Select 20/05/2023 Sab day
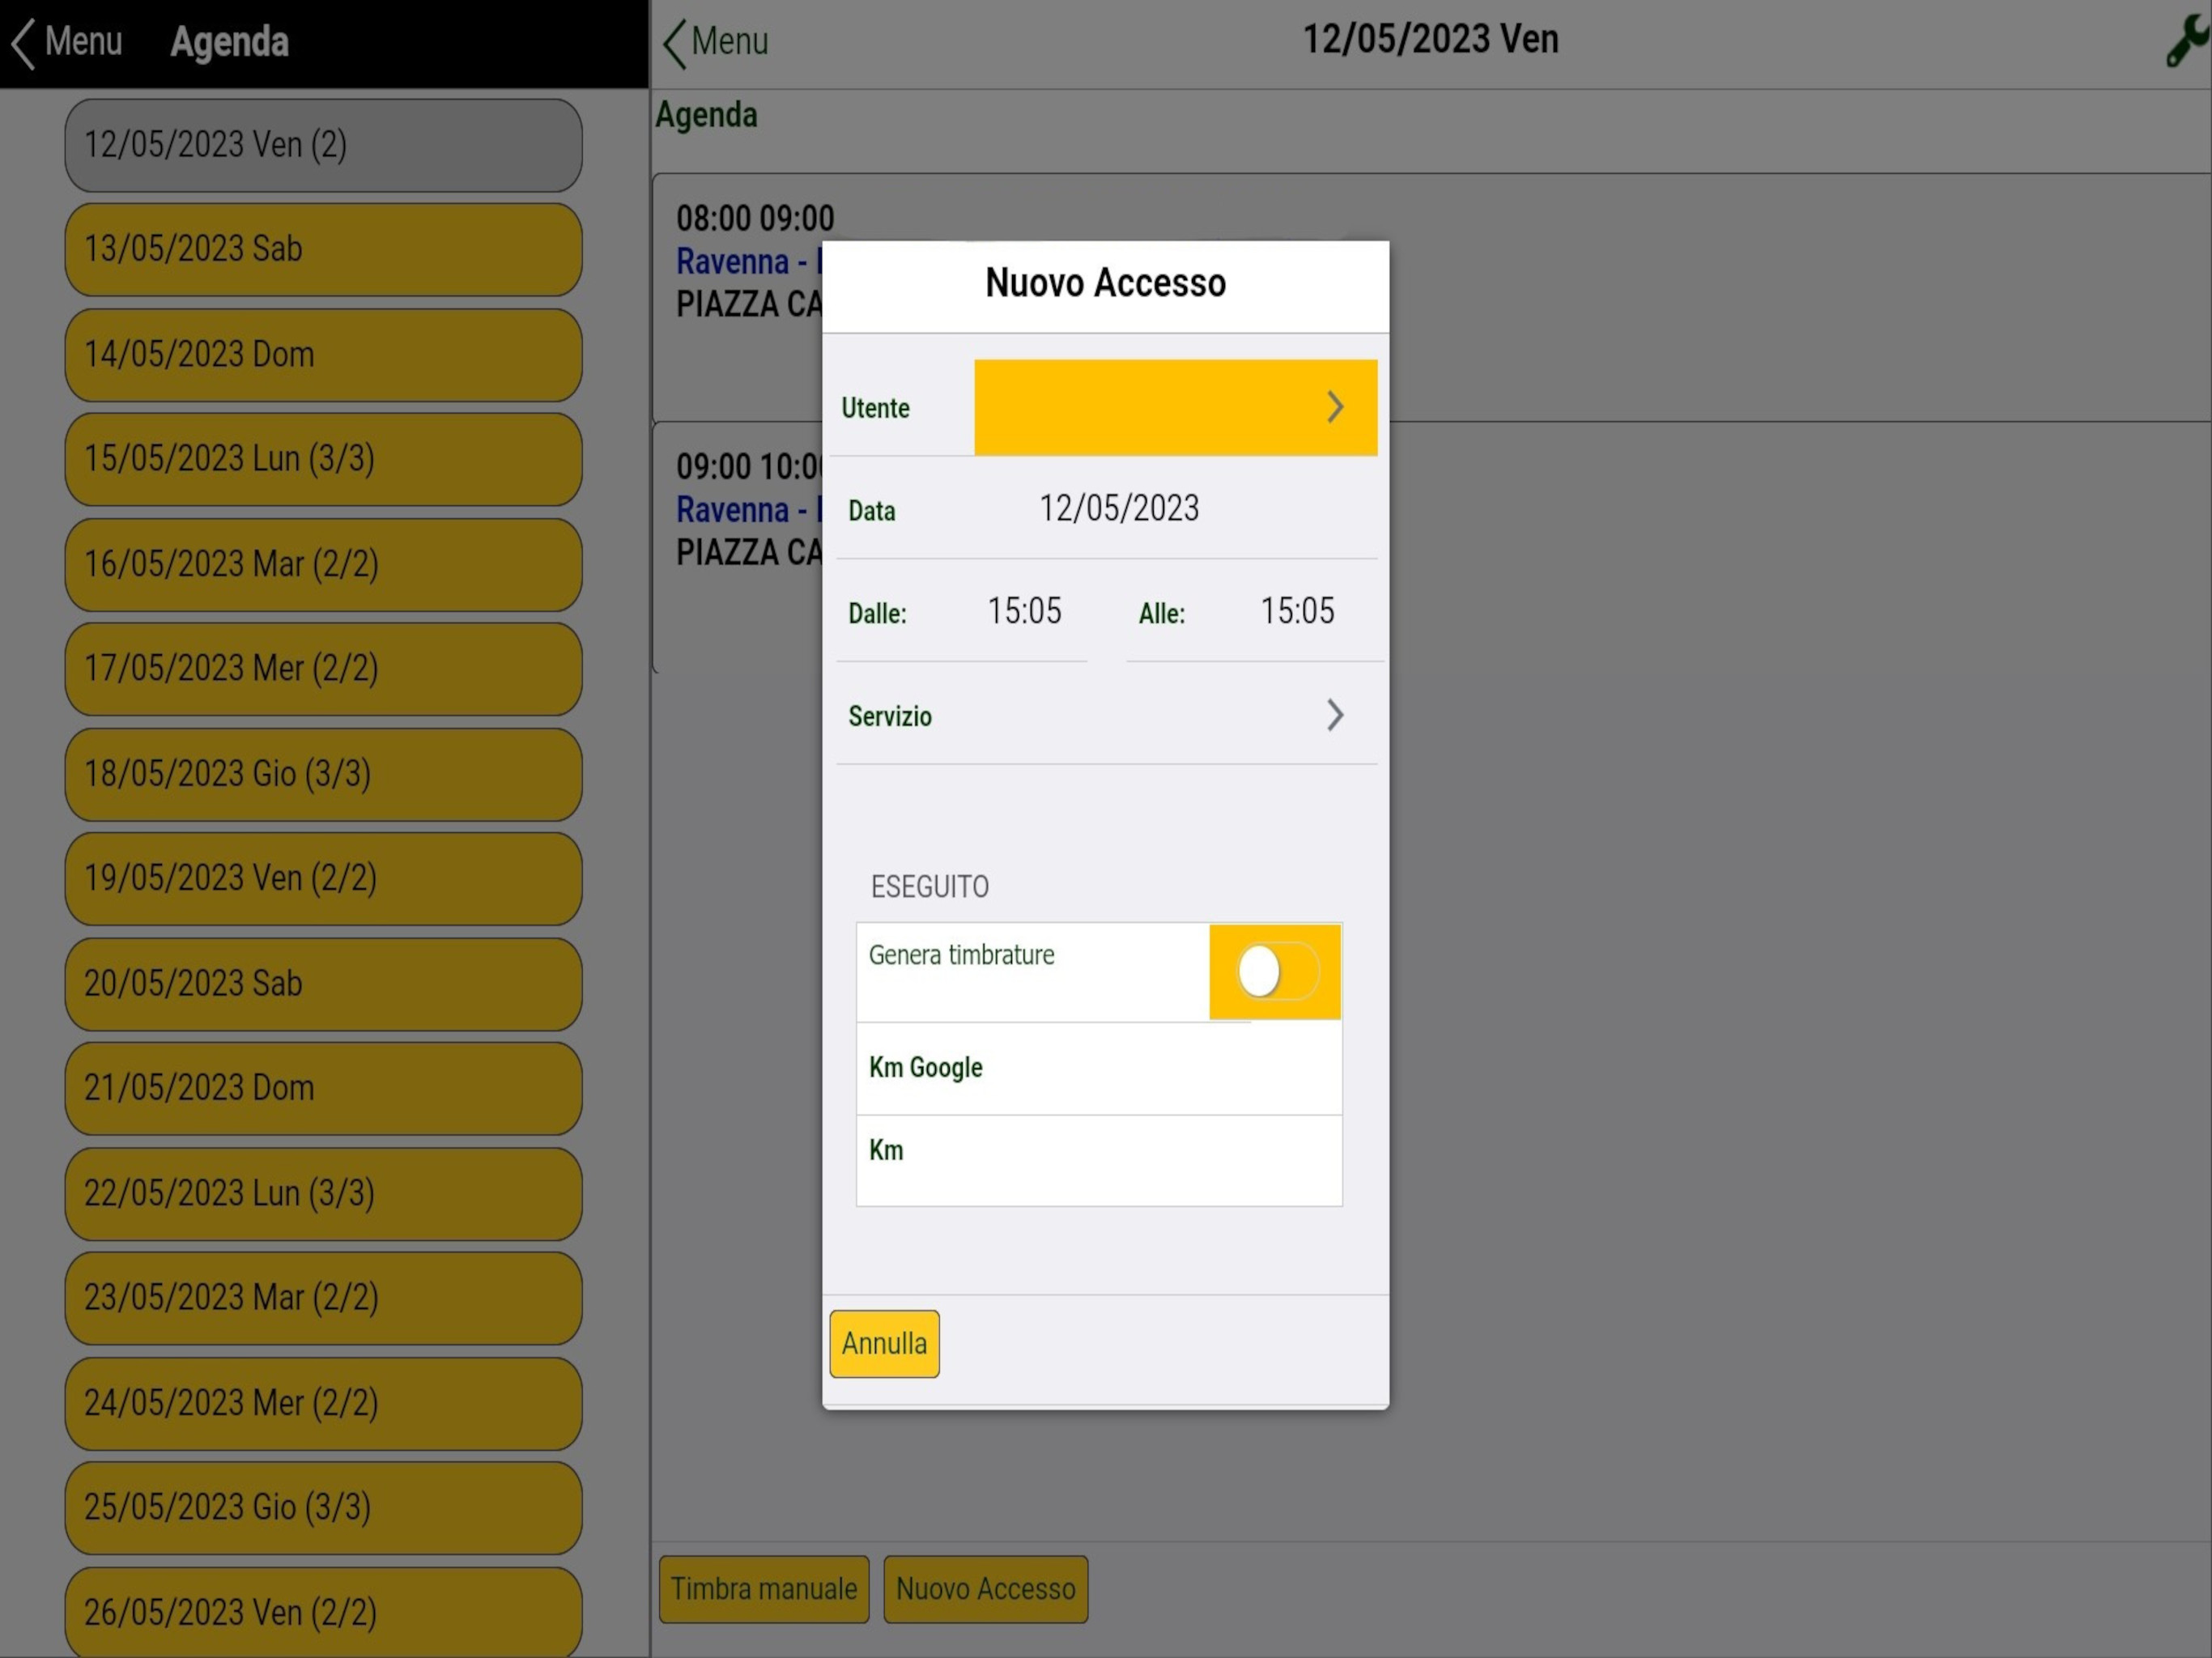This screenshot has height=1658, width=2212. click(x=323, y=984)
